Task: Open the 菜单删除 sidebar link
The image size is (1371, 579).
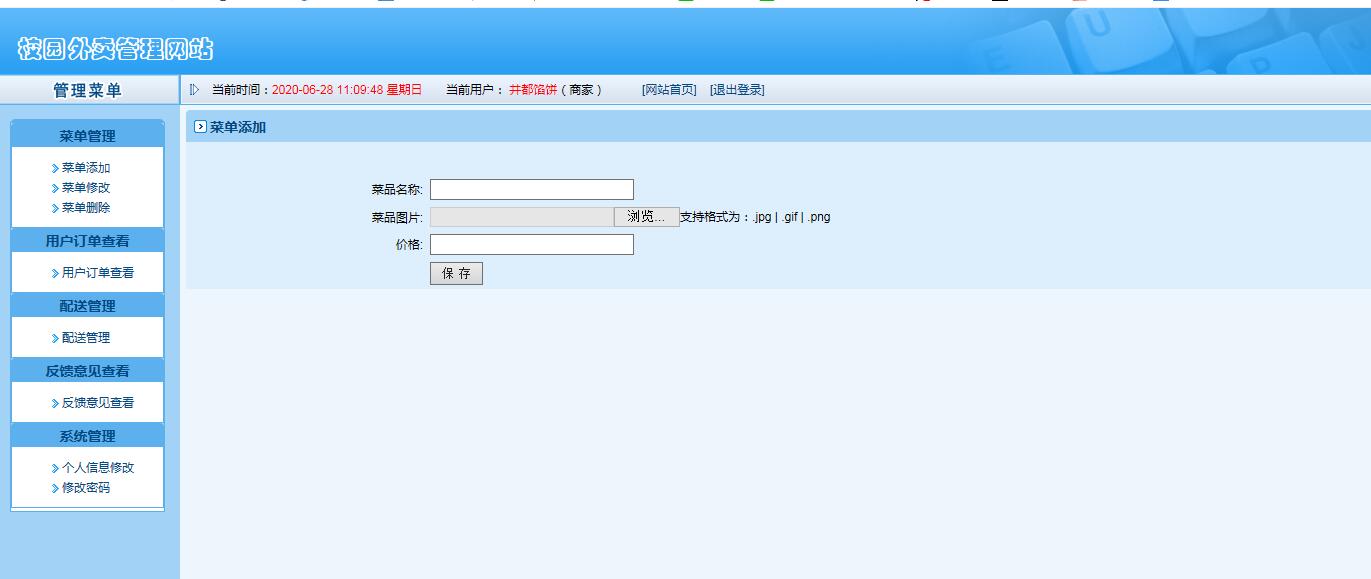Action: point(86,208)
